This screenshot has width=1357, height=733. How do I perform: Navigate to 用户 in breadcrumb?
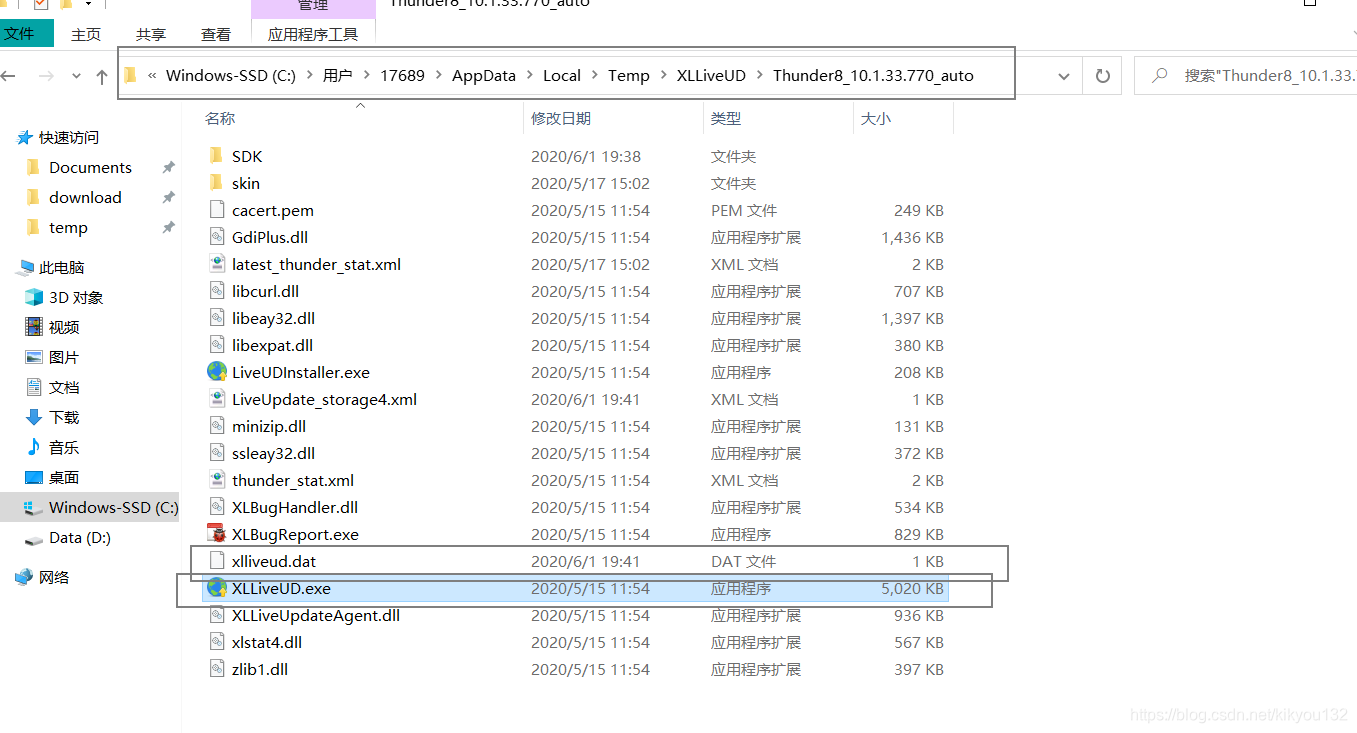338,76
